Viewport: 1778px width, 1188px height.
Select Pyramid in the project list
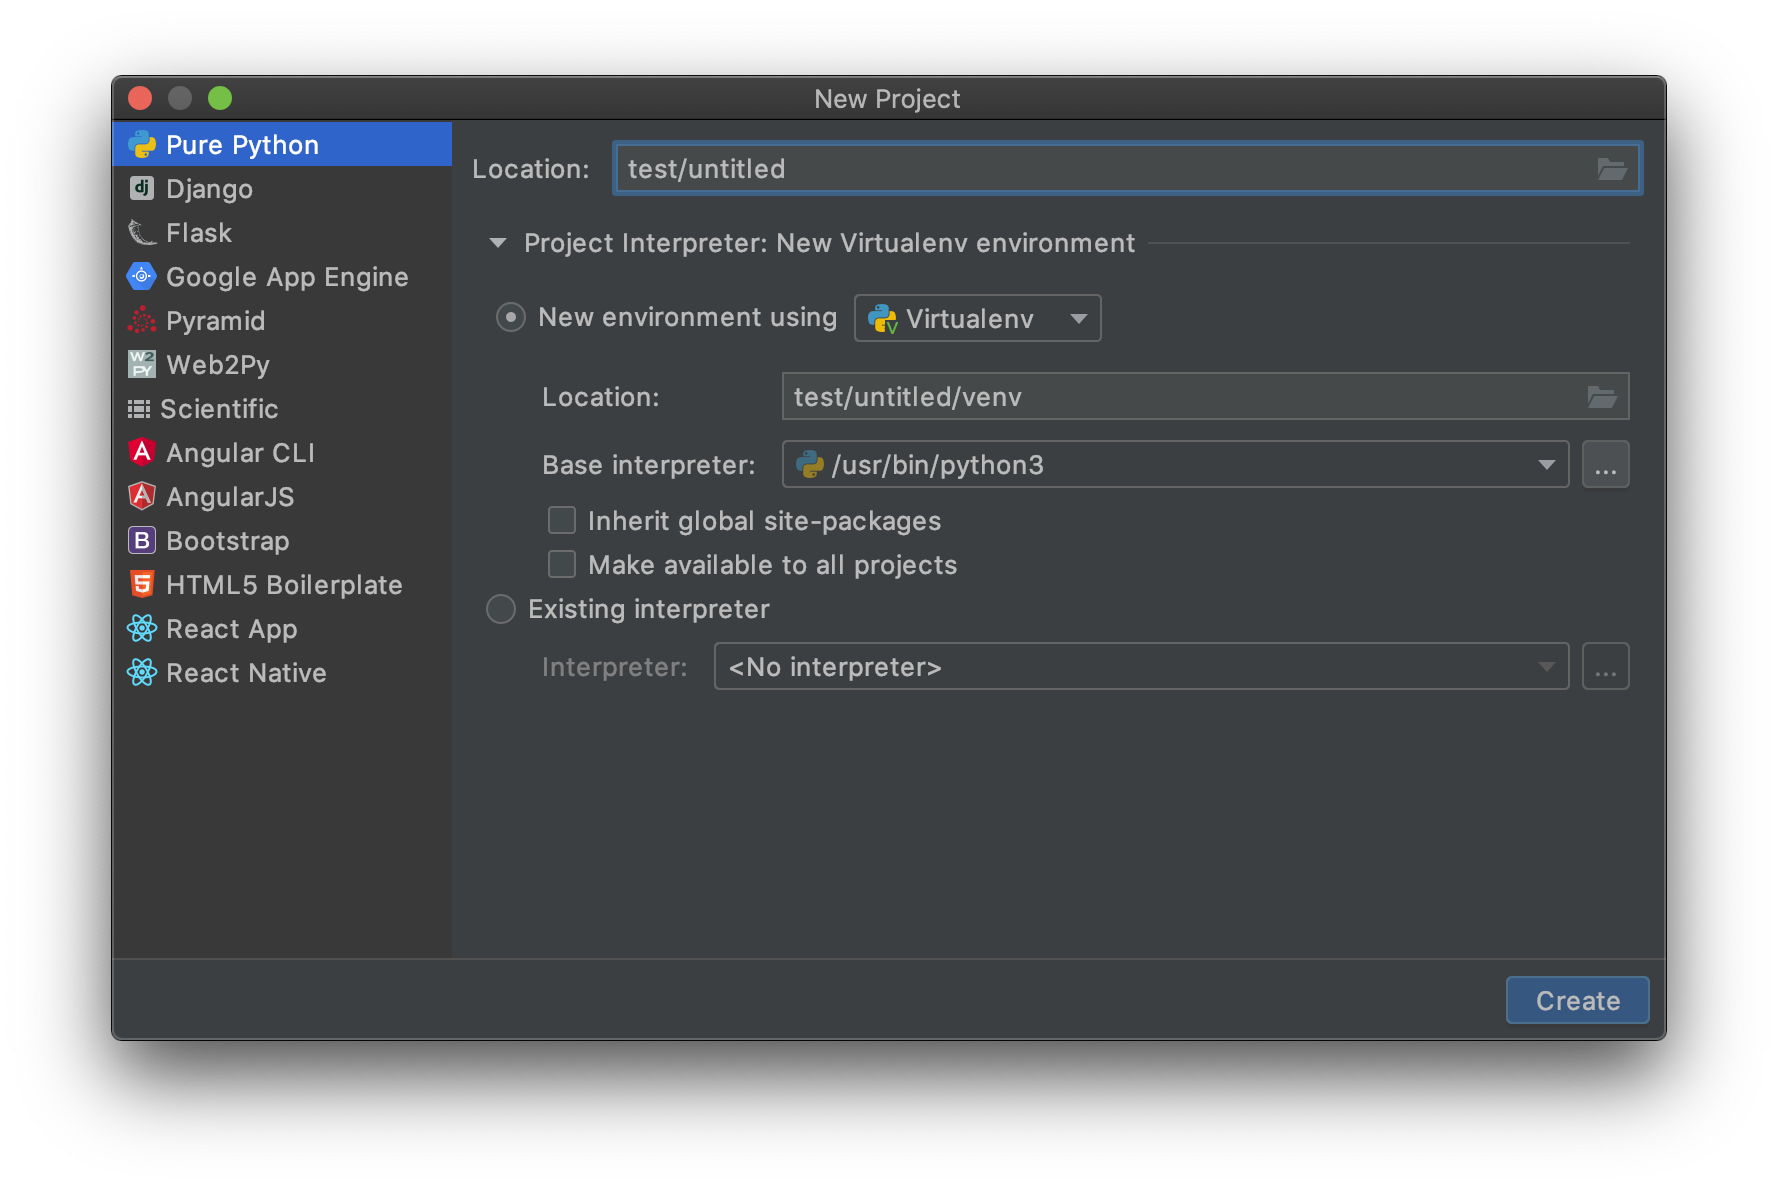coord(282,320)
